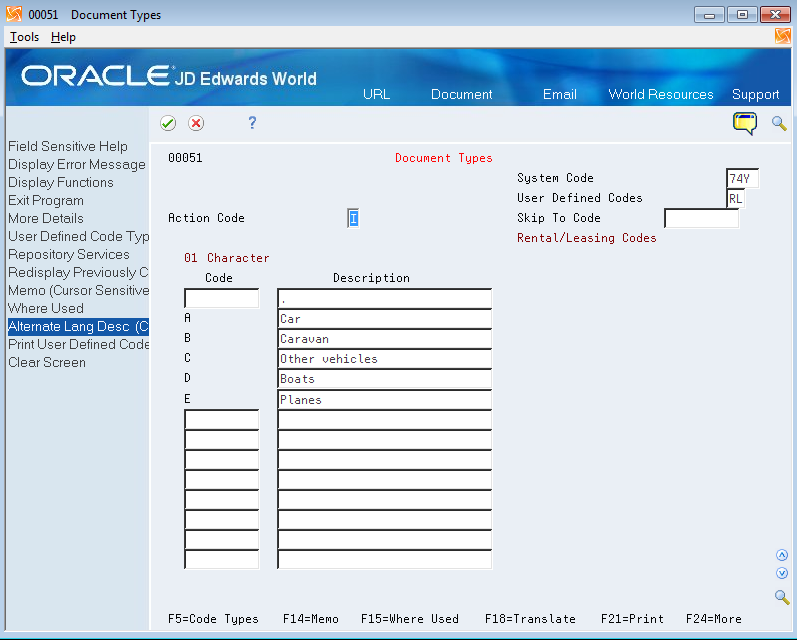Viewport: 797px width, 640px height.
Task: Click the page up arrow icon
Action: pos(782,555)
